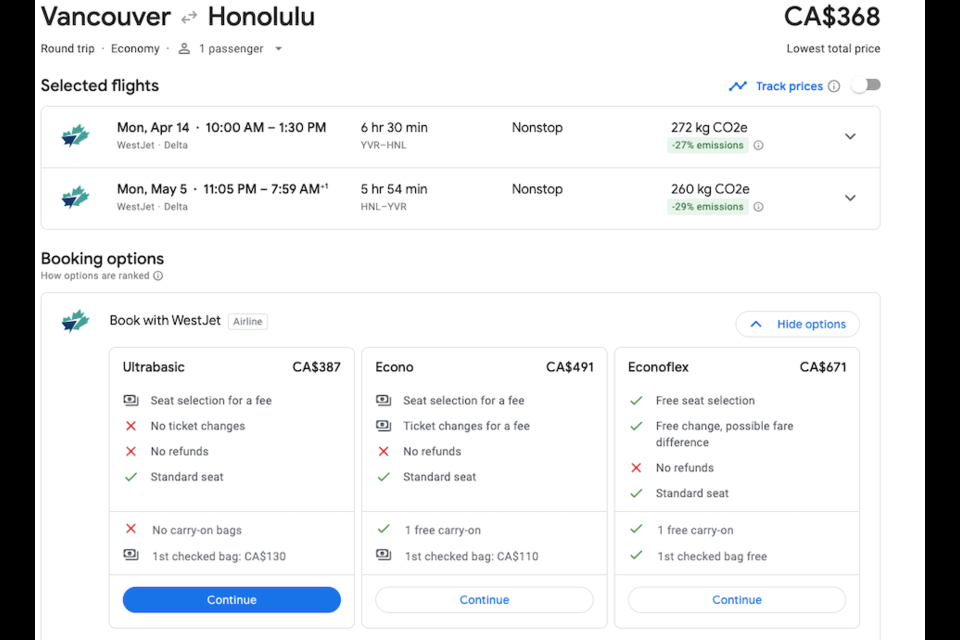Screen dimensions: 960x640
Task: Expand the Mon, Apr 14 flight details
Action: [850, 136]
